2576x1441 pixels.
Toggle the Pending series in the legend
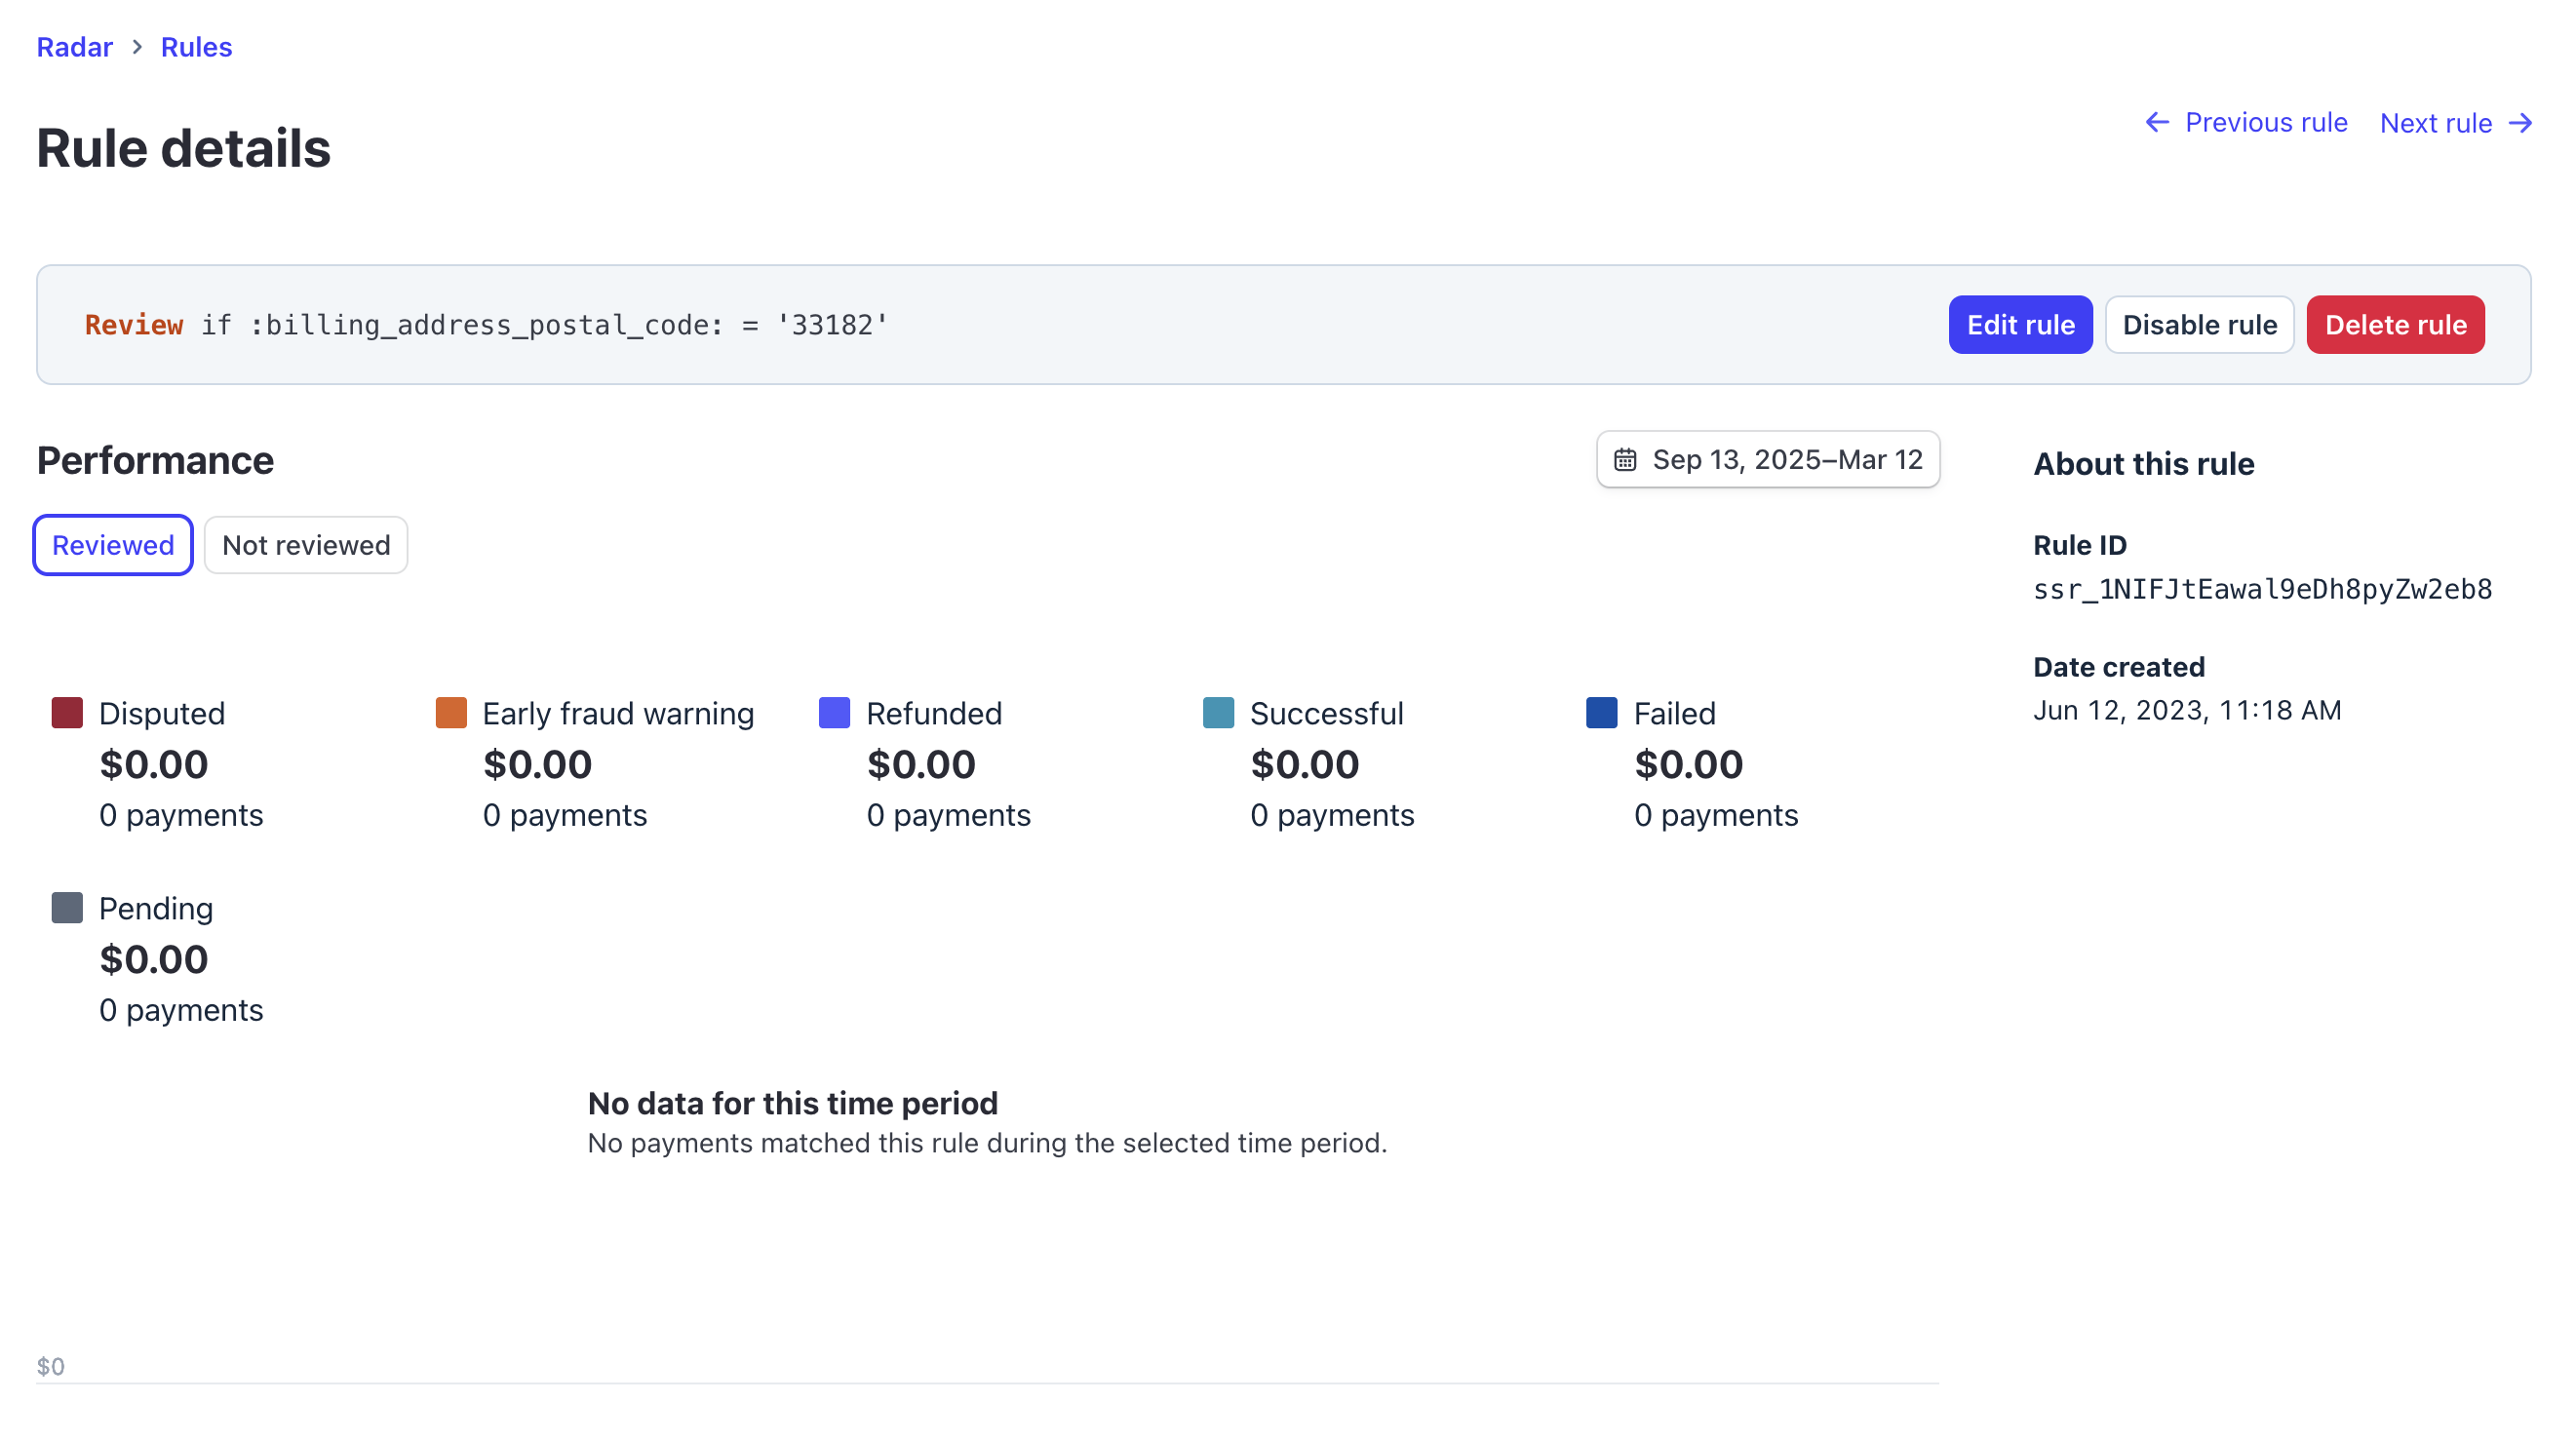coord(67,908)
